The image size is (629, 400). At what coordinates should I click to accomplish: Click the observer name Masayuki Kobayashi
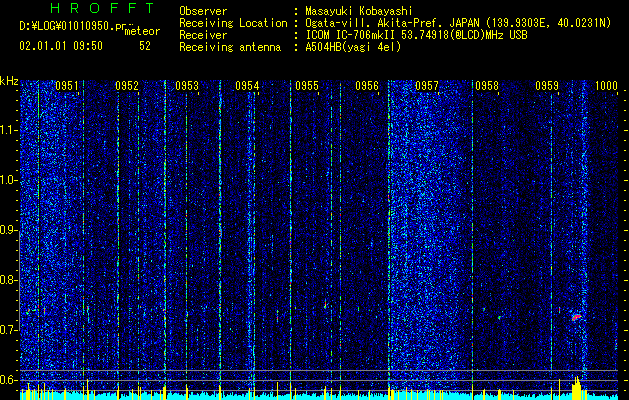point(359,11)
